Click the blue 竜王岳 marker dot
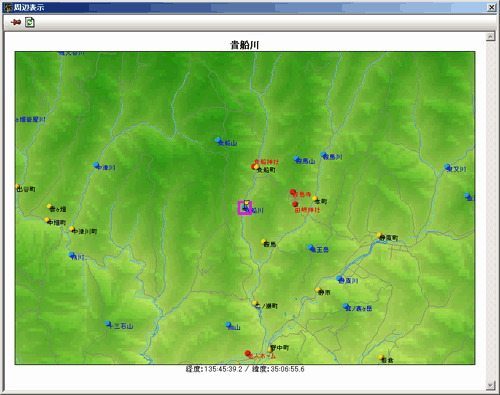Image resolution: width=500 pixels, height=395 pixels. pos(310,247)
